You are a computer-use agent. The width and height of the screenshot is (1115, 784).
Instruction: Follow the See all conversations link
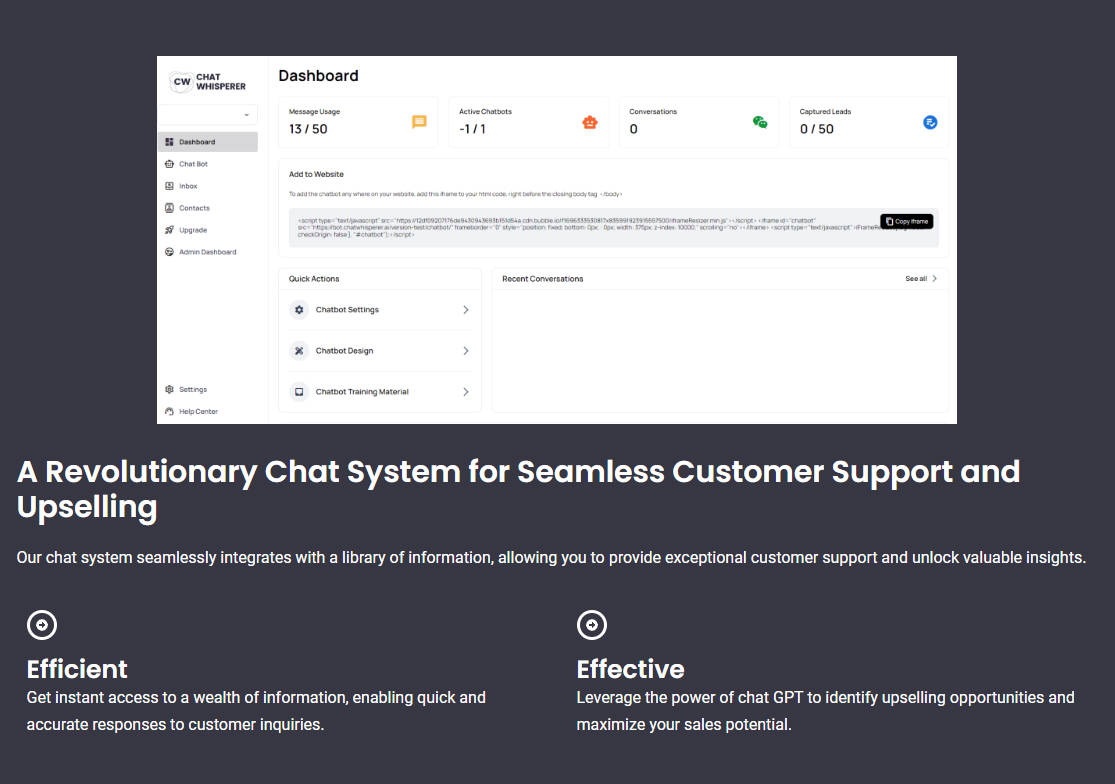pyautogui.click(x=921, y=279)
